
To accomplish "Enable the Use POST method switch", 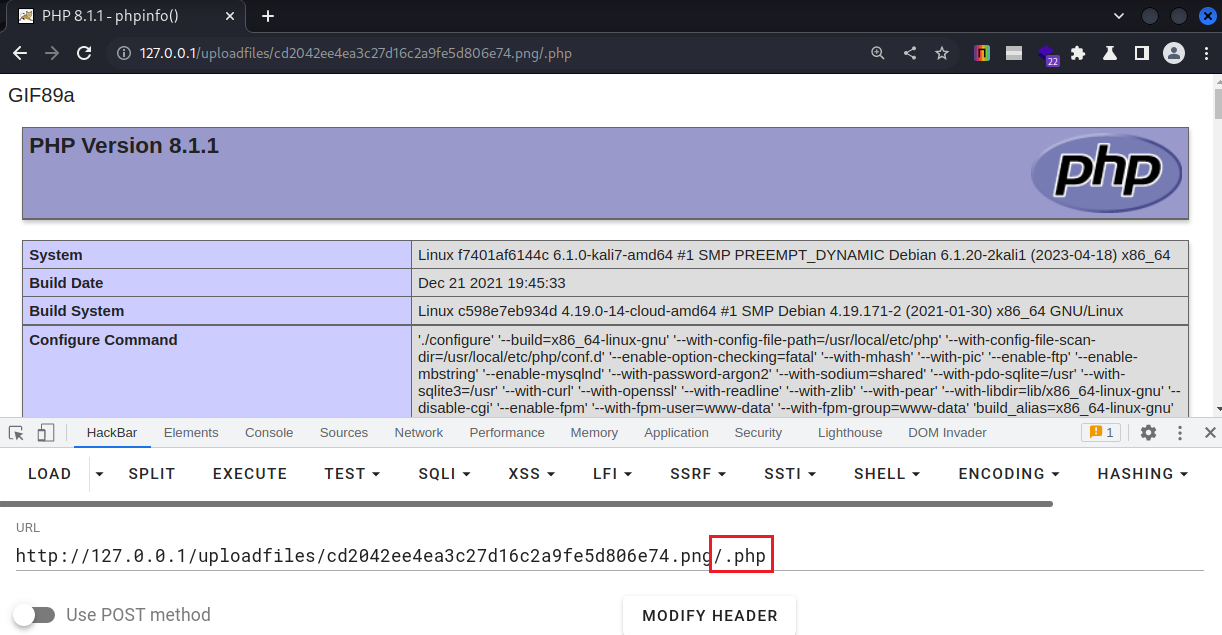I will pyautogui.click(x=35, y=614).
